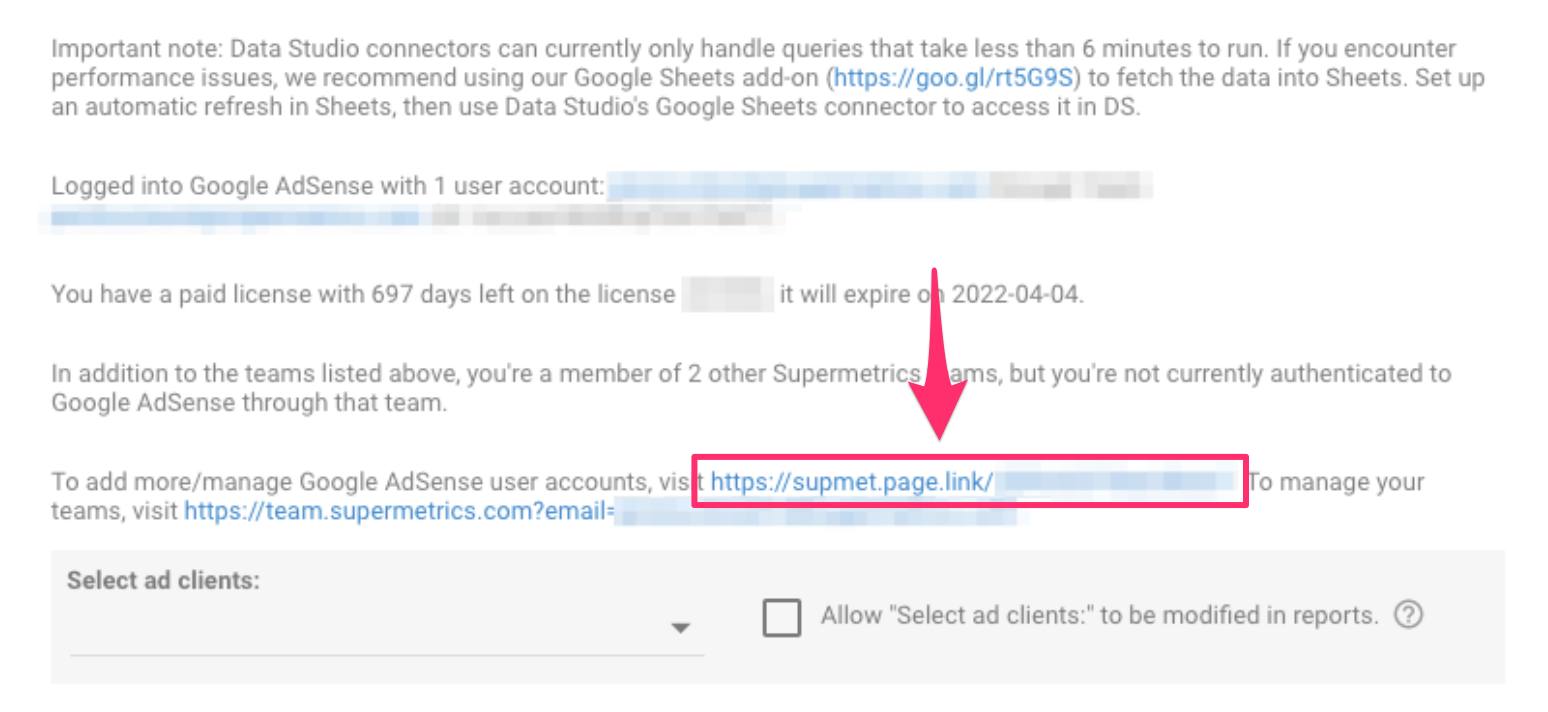Click the blurred license name block
Image resolution: width=1548 pixels, height=712 pixels.
coord(727,295)
